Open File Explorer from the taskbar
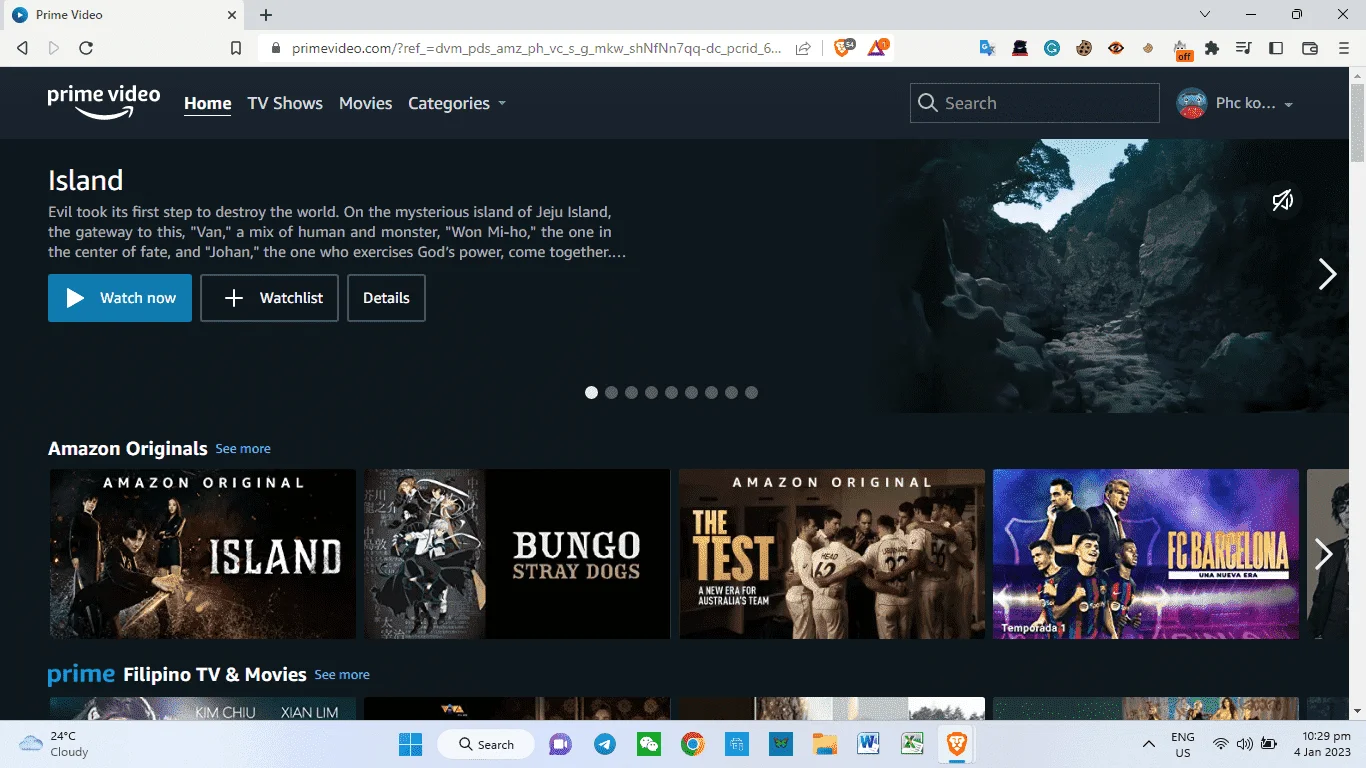This screenshot has width=1366, height=768. [x=824, y=744]
